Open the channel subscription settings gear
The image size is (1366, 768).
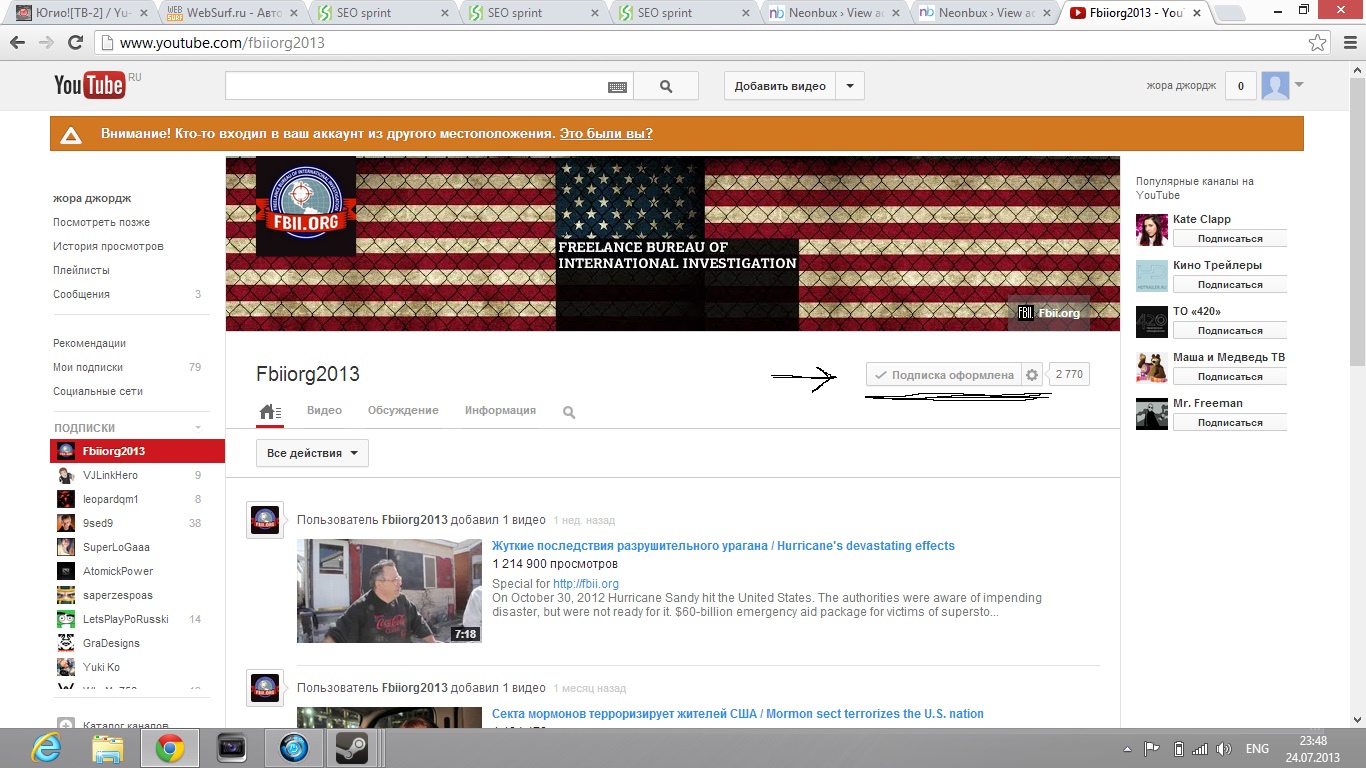[x=1032, y=375]
